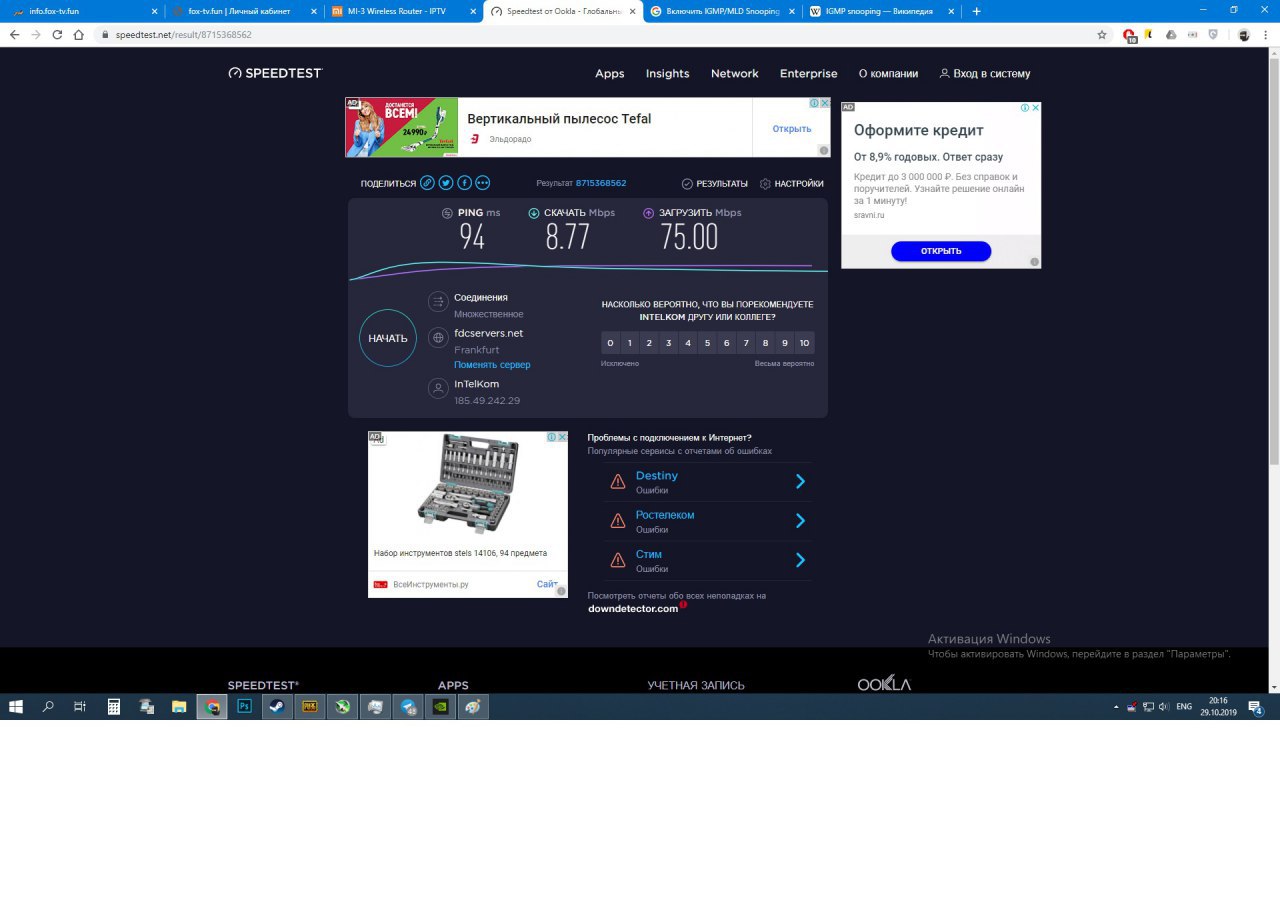This screenshot has width=1280, height=900.
Task: Select rating 6 in recommendation scale
Action: [x=727, y=343]
